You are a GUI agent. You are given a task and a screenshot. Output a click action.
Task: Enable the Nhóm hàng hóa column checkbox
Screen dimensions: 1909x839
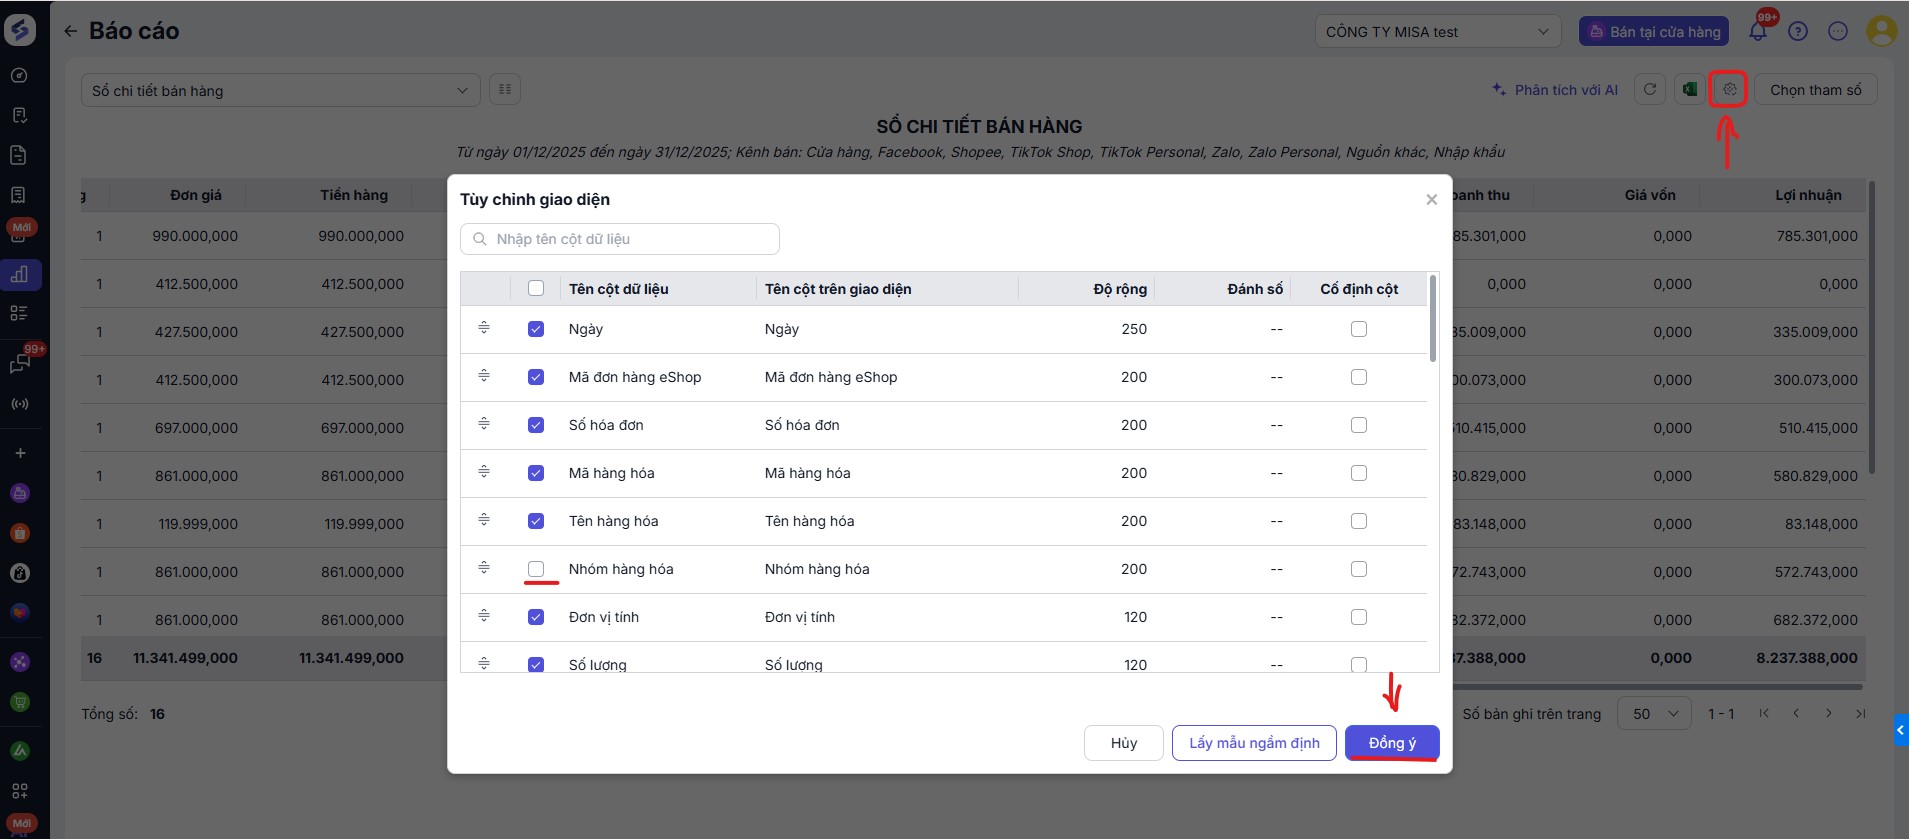pos(536,569)
